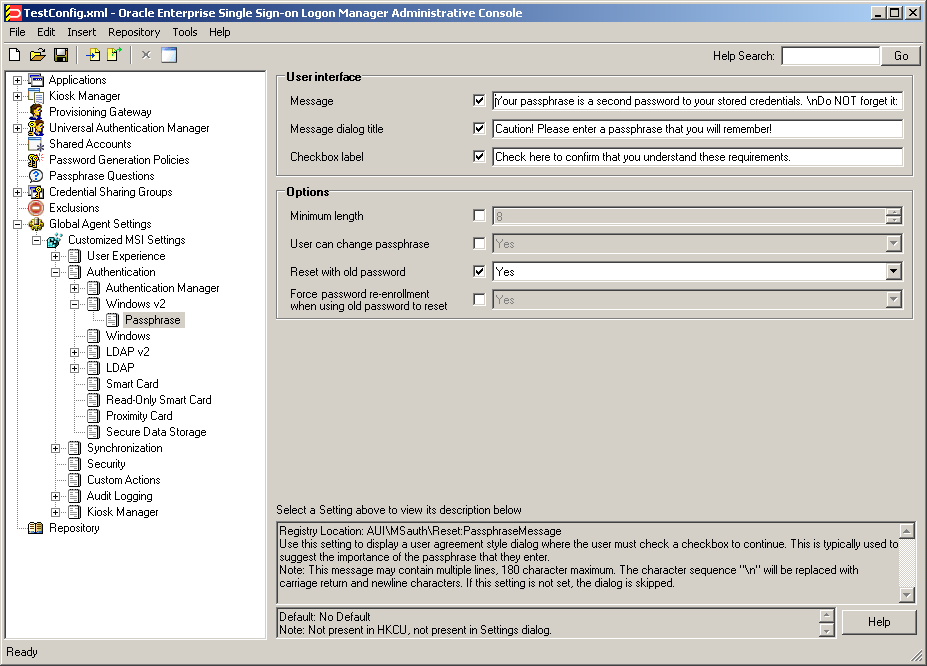
Task: Enable User can change passphrase checkbox
Action: coord(479,243)
